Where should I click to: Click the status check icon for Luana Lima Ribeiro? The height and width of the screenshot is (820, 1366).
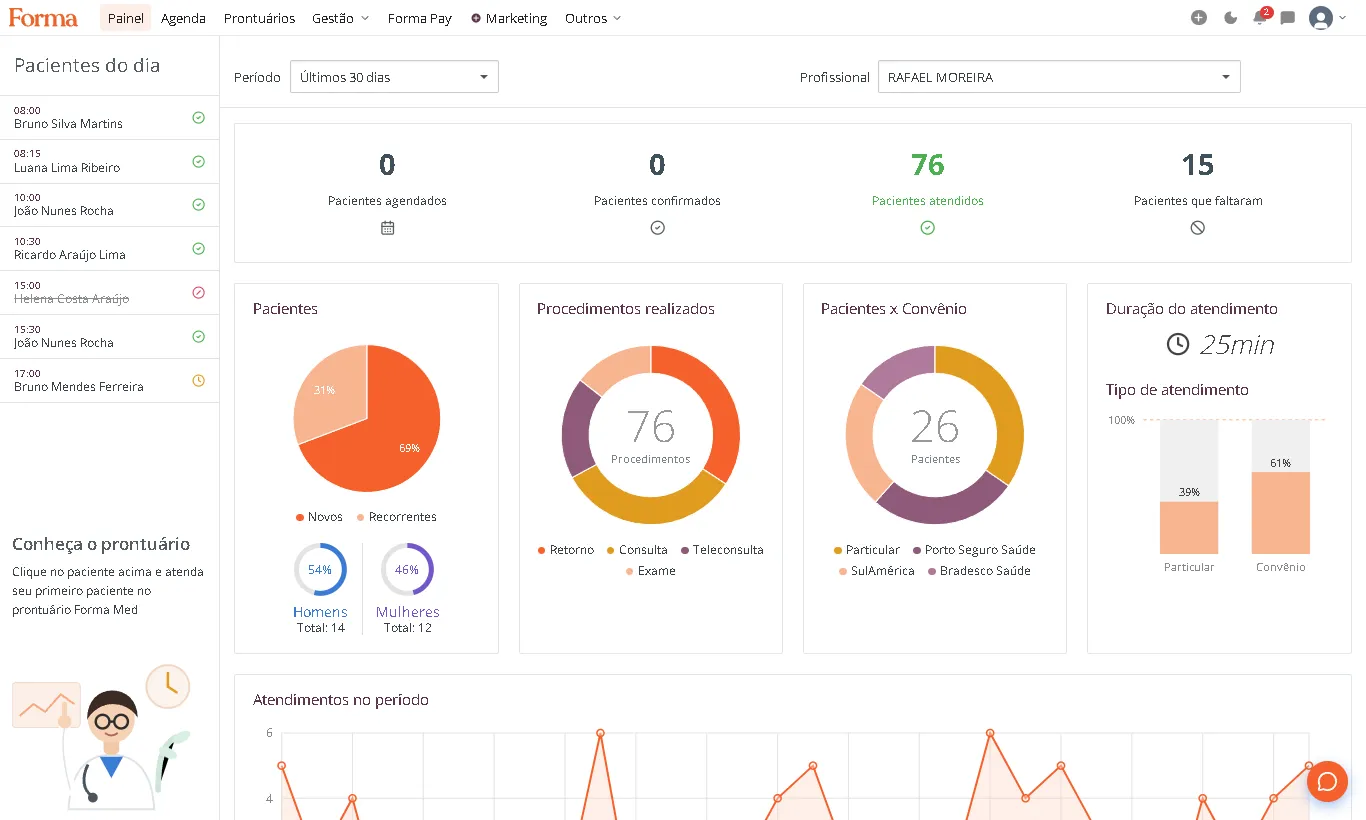click(x=198, y=161)
